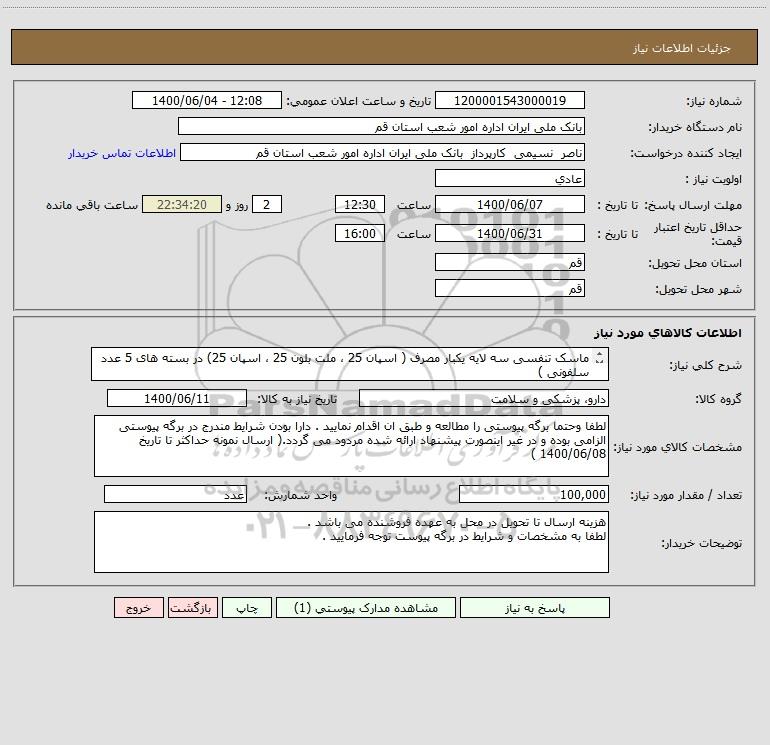Click label گروه کالا
The width and height of the screenshot is (770, 745).
coord(718,399)
